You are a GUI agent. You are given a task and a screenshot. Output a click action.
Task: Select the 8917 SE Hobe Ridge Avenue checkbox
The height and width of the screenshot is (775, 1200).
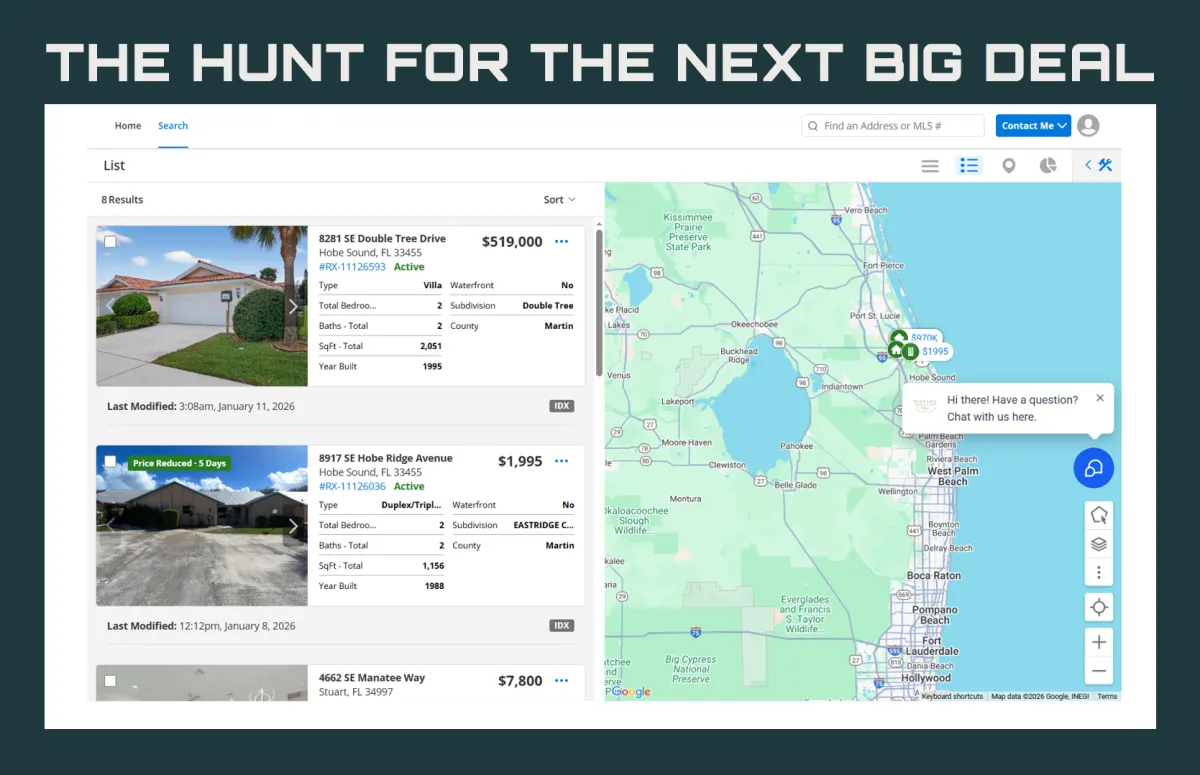click(x=110, y=461)
